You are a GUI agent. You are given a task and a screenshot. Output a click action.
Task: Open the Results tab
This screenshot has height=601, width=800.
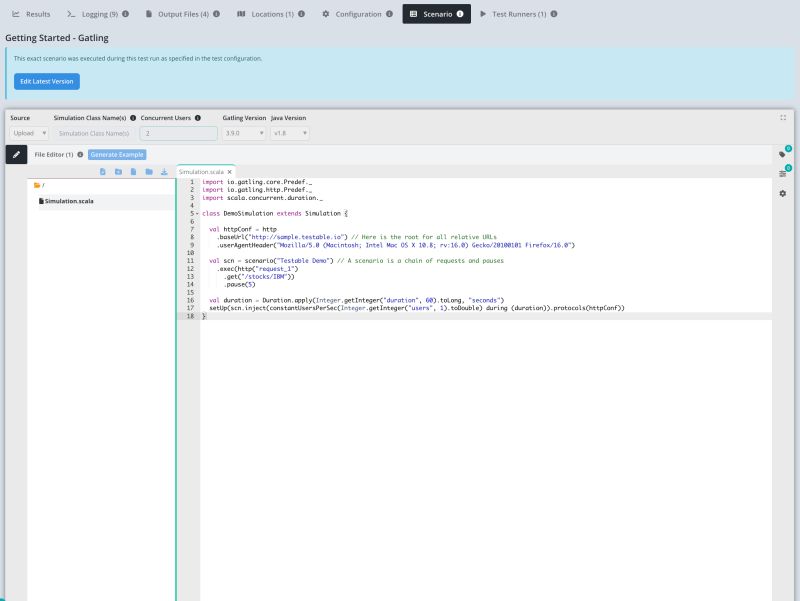point(31,14)
